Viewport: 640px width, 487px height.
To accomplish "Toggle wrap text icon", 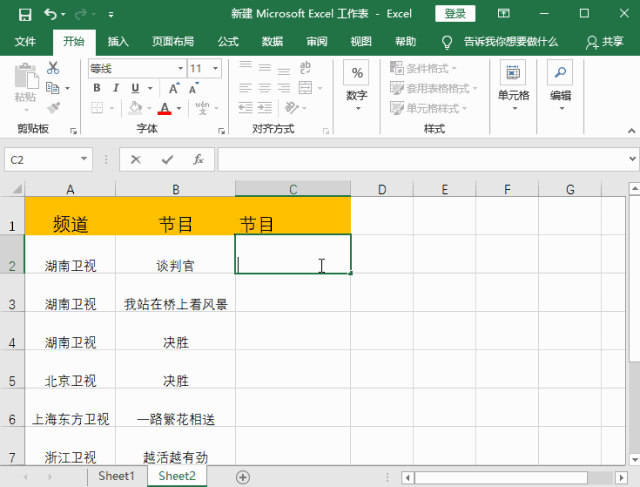I will [x=305, y=67].
